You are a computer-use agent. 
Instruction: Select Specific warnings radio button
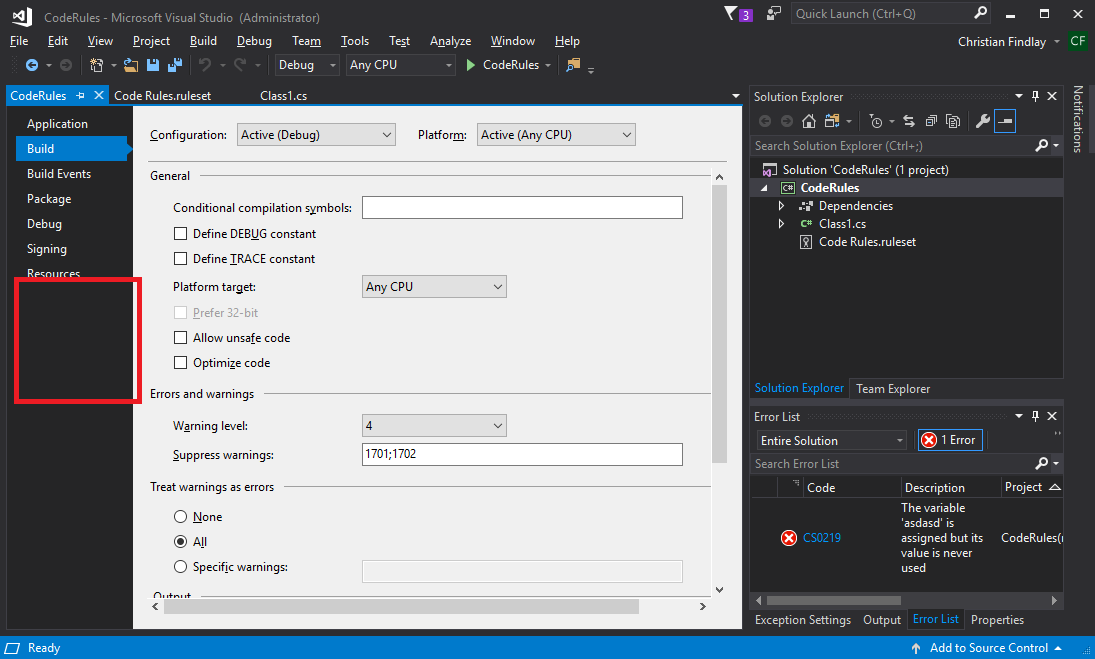pos(180,566)
